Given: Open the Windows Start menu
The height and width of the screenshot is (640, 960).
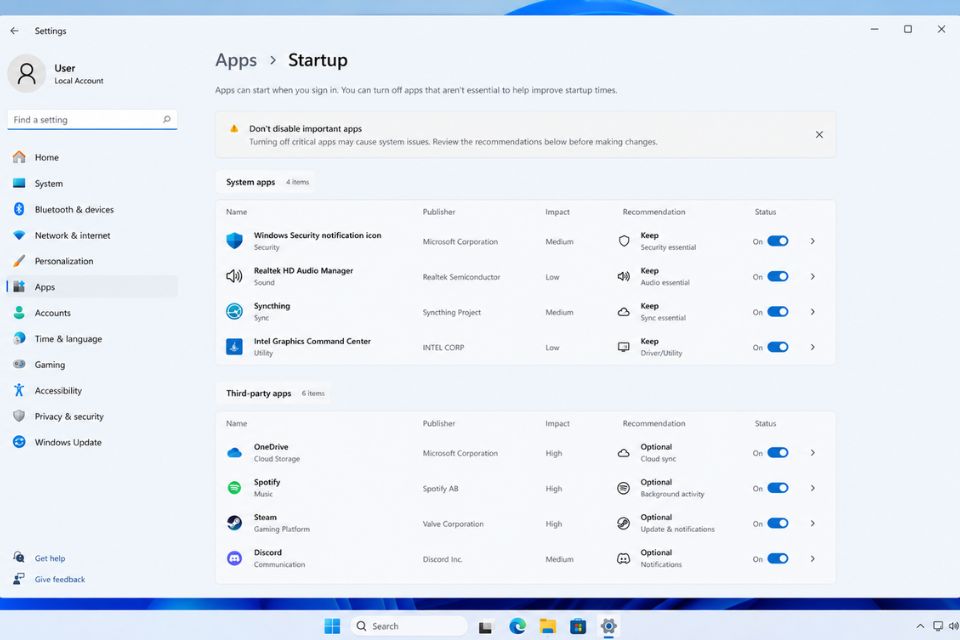Looking at the screenshot, I should [x=332, y=626].
